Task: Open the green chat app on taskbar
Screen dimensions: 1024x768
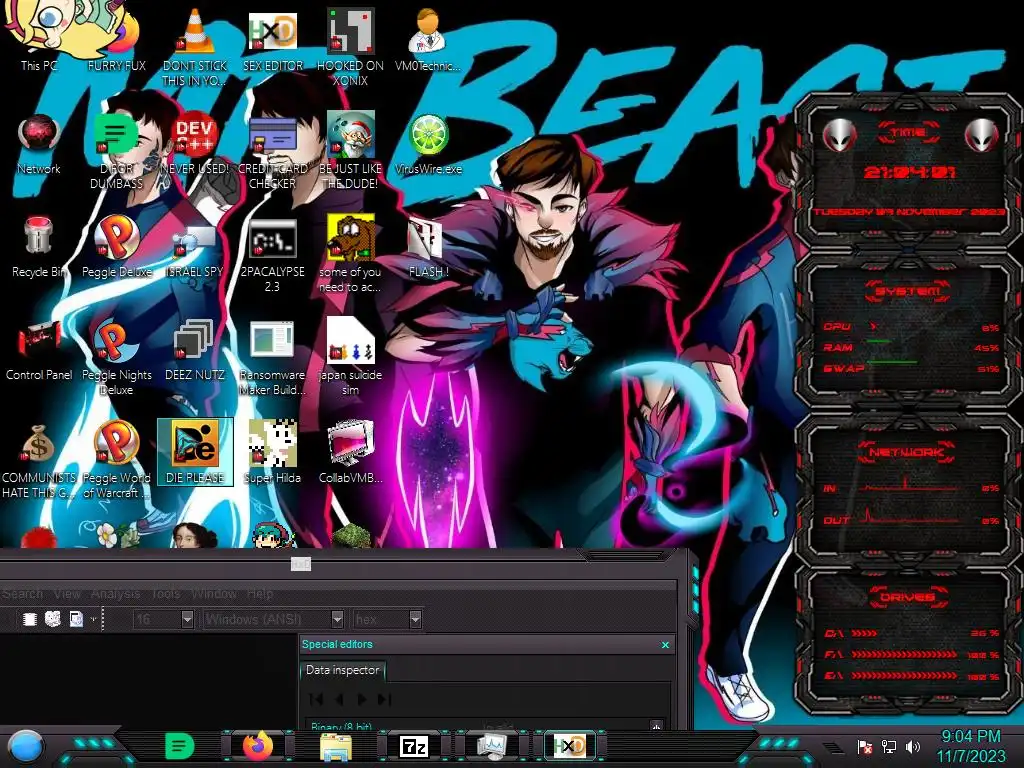Action: point(180,746)
